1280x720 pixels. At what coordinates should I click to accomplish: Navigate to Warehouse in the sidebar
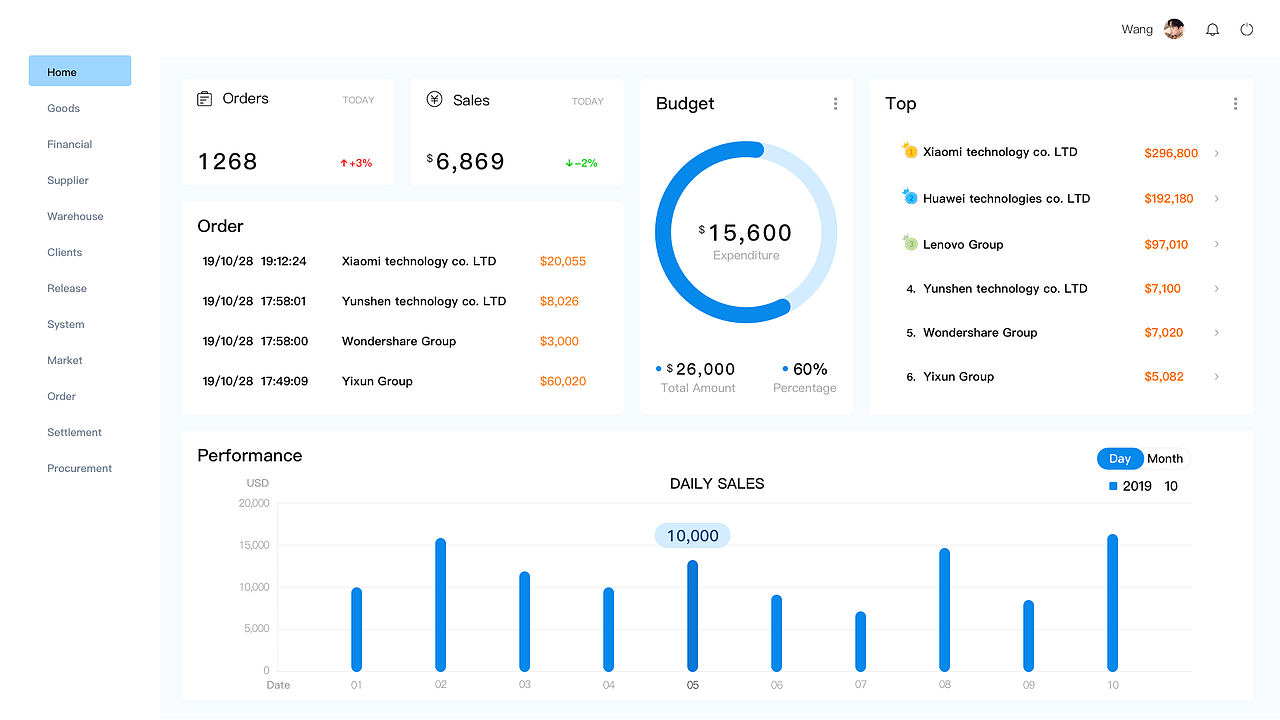pyautogui.click(x=75, y=216)
